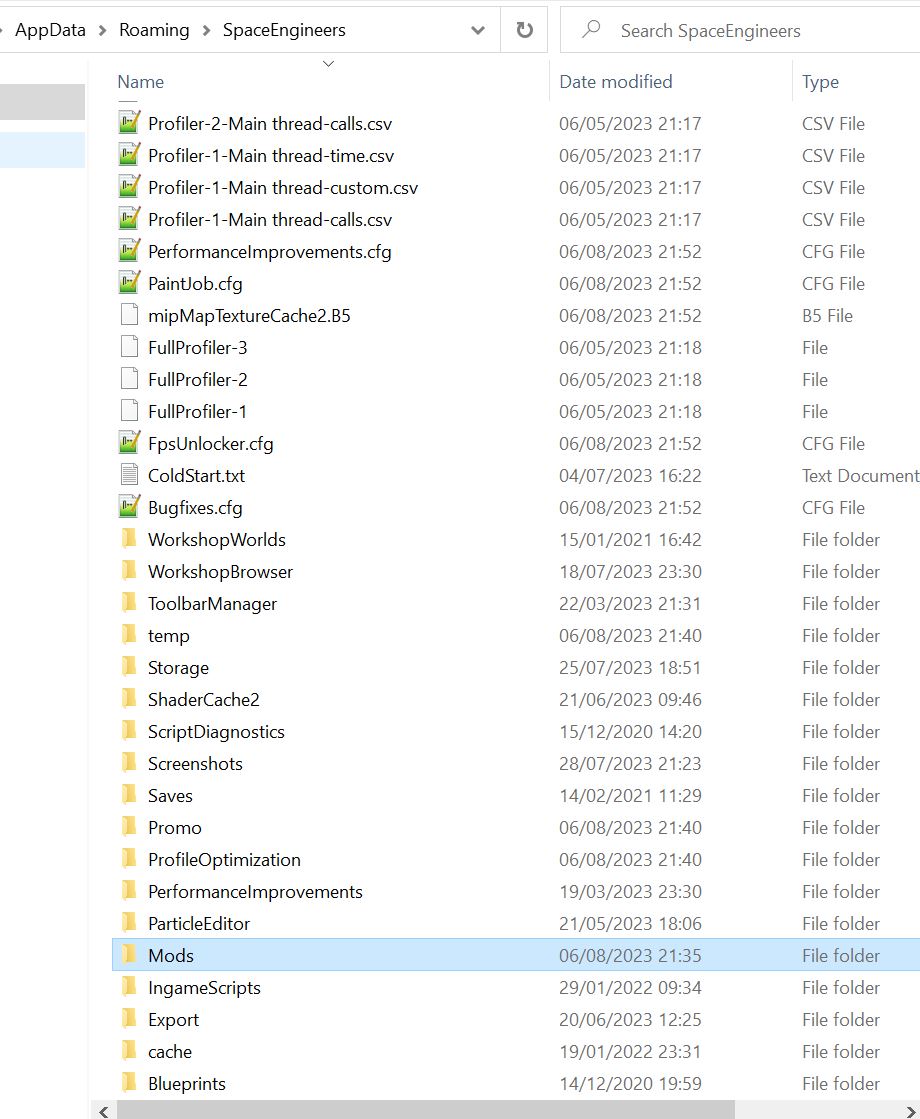Select the Promo folder name
920x1119 pixels.
click(175, 827)
